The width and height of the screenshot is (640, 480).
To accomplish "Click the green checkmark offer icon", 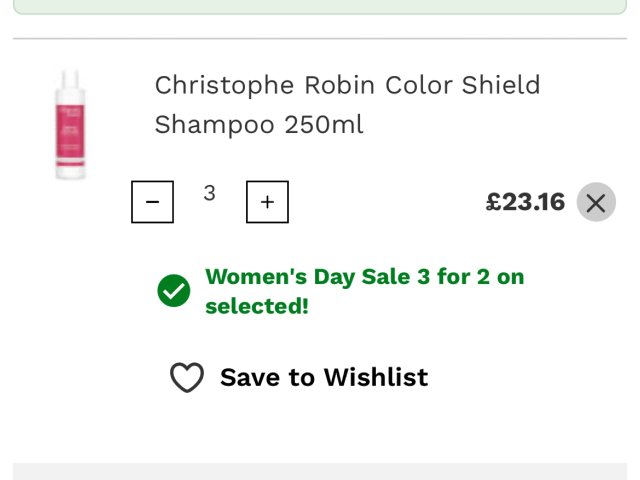I will 174,291.
